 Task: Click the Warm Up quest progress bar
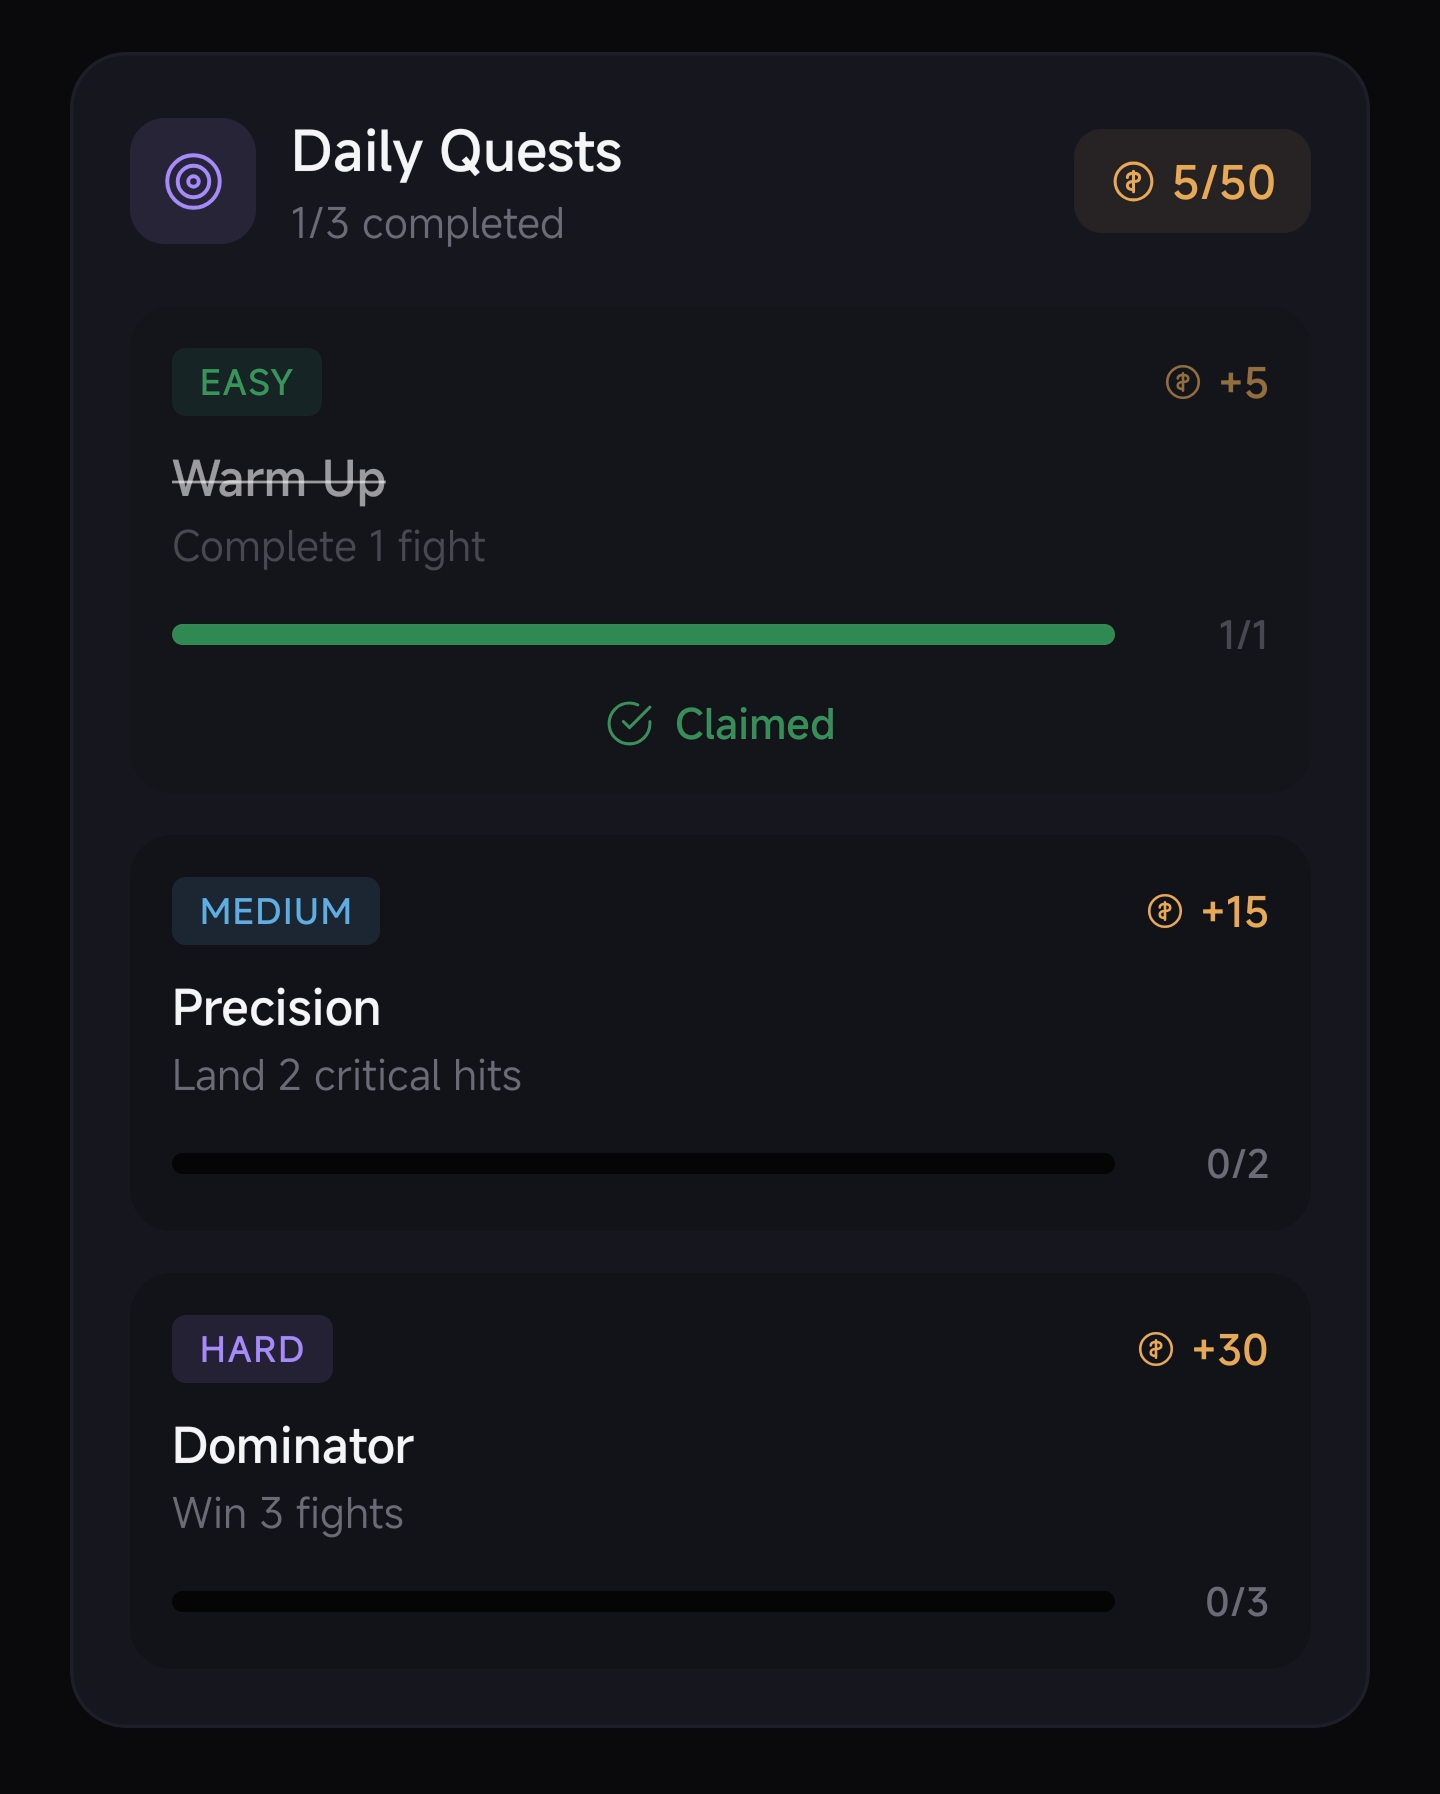[643, 634]
